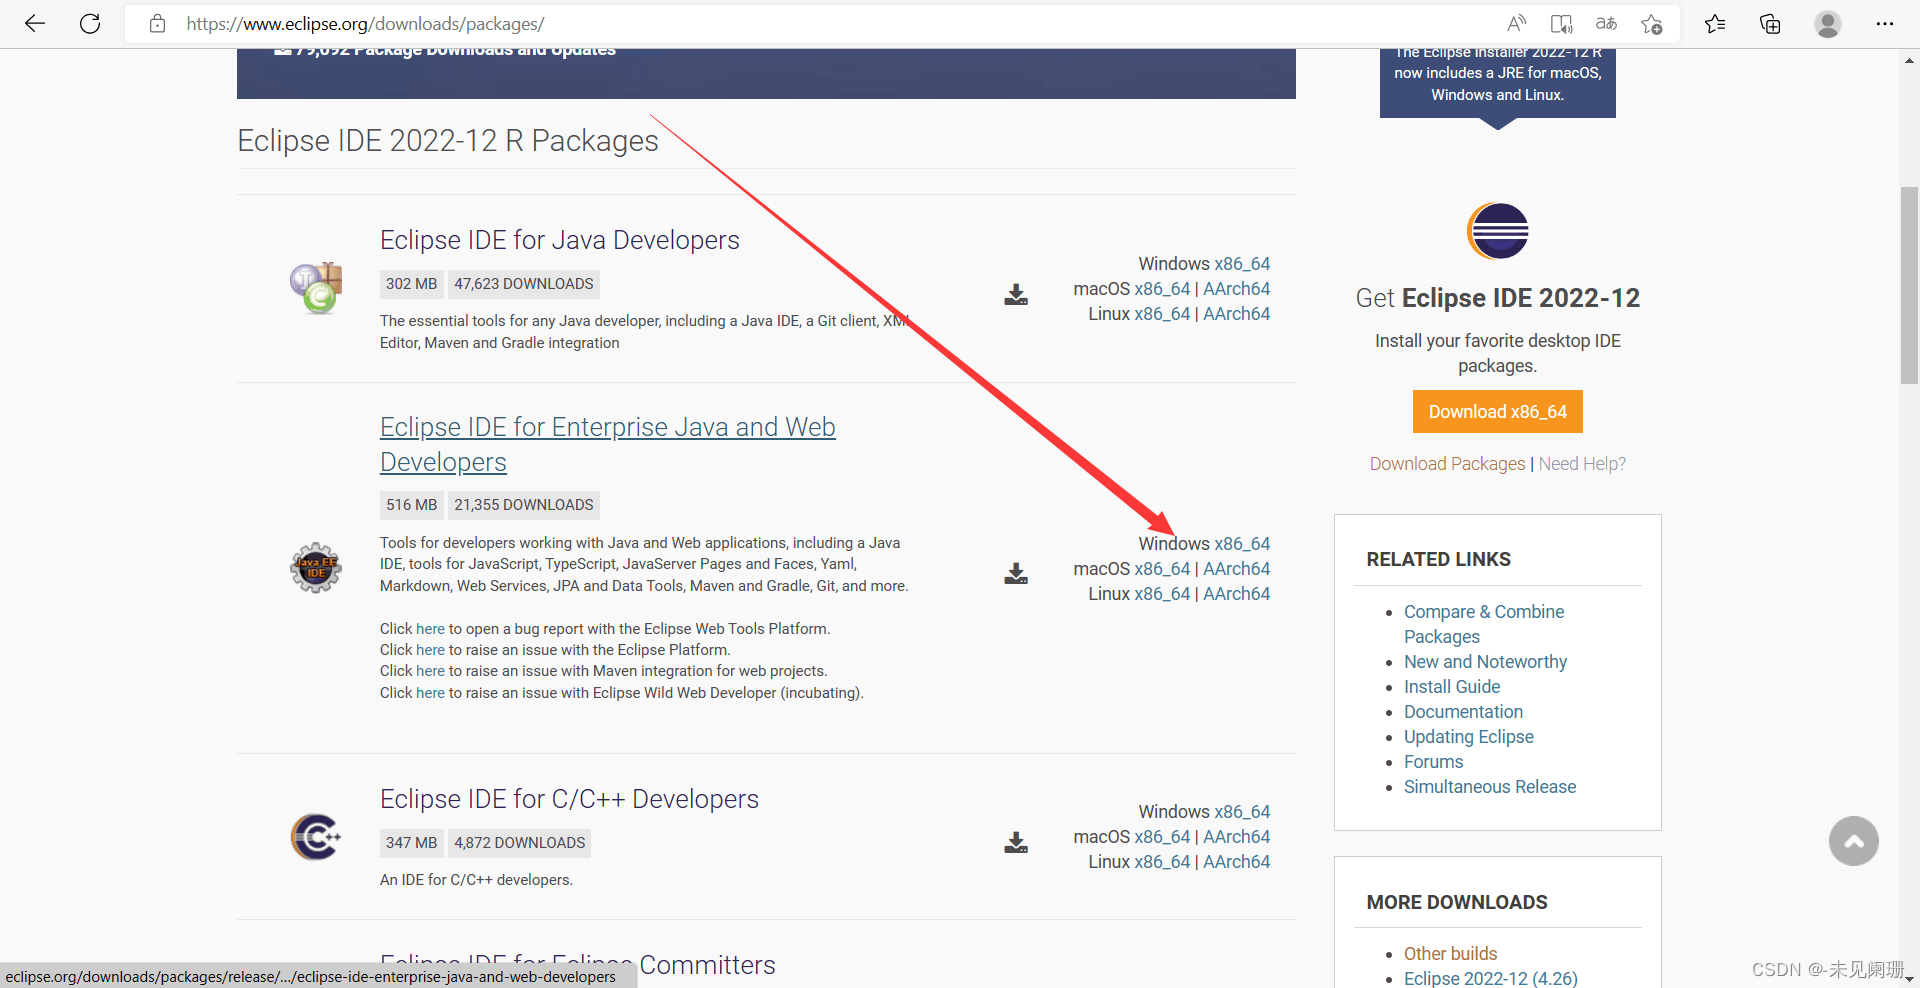The image size is (1920, 988).
Task: Download Enterprise Java Windows x86_64
Action: coord(1242,544)
